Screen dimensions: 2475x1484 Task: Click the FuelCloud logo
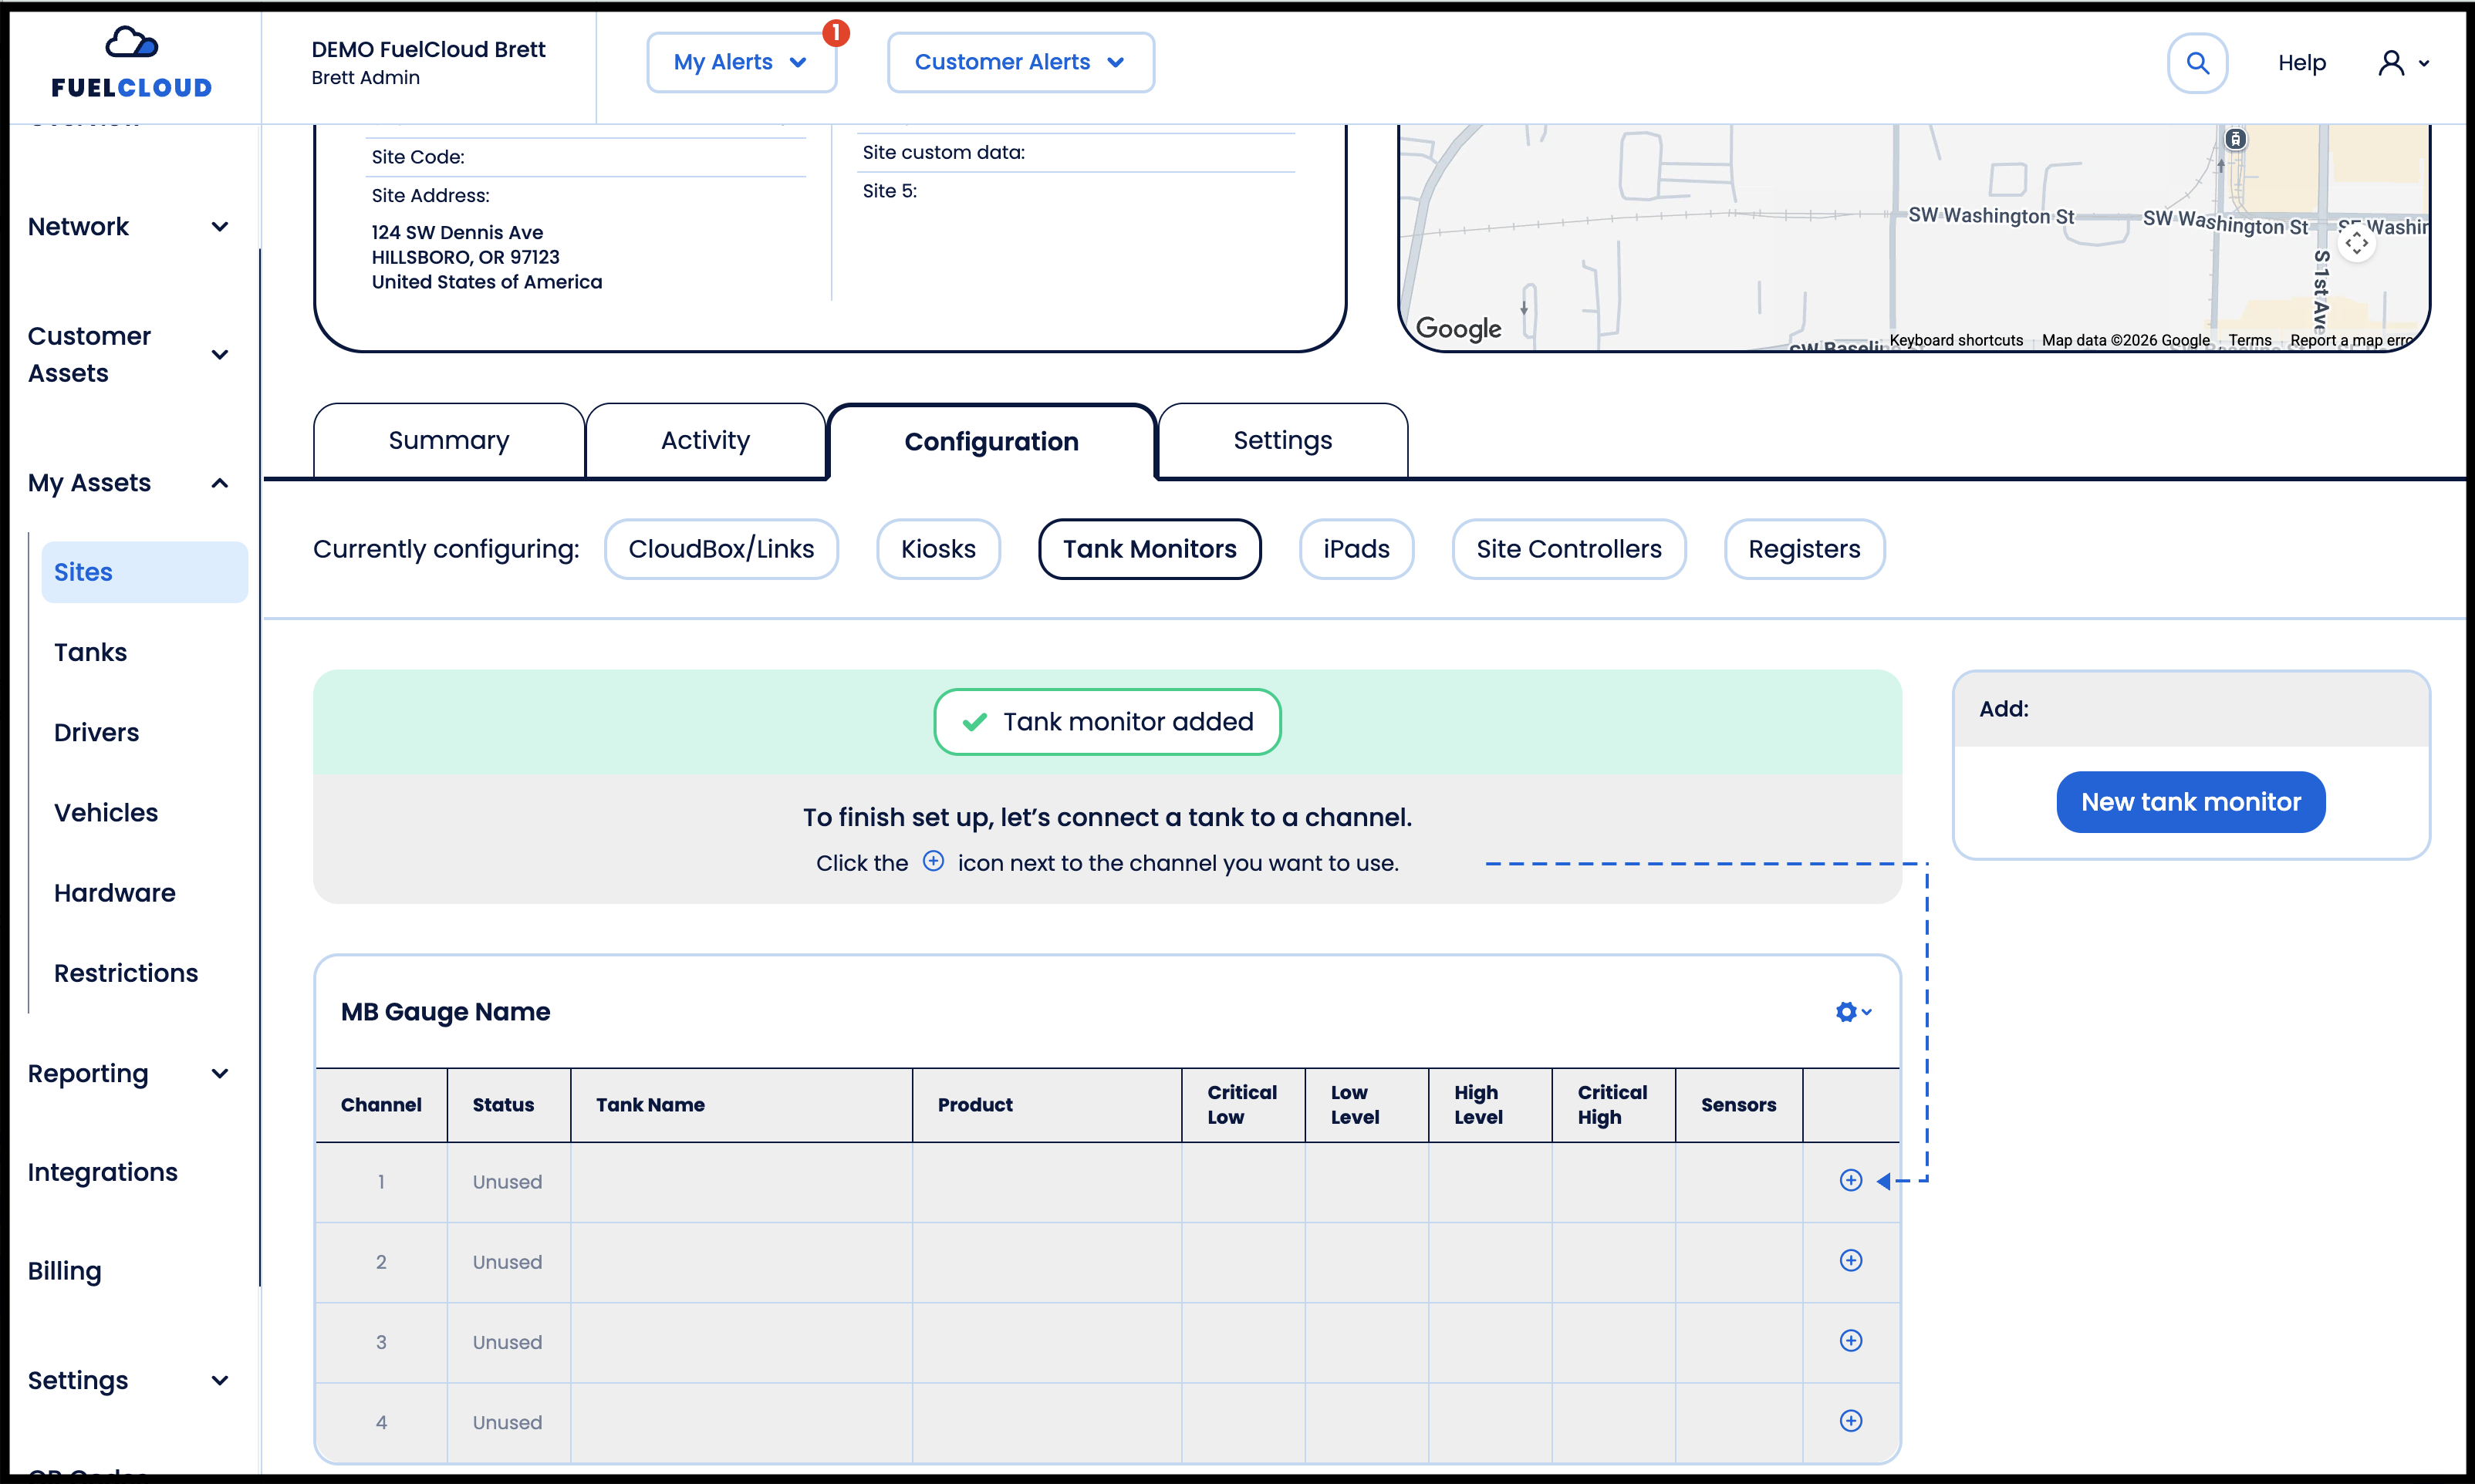(131, 62)
